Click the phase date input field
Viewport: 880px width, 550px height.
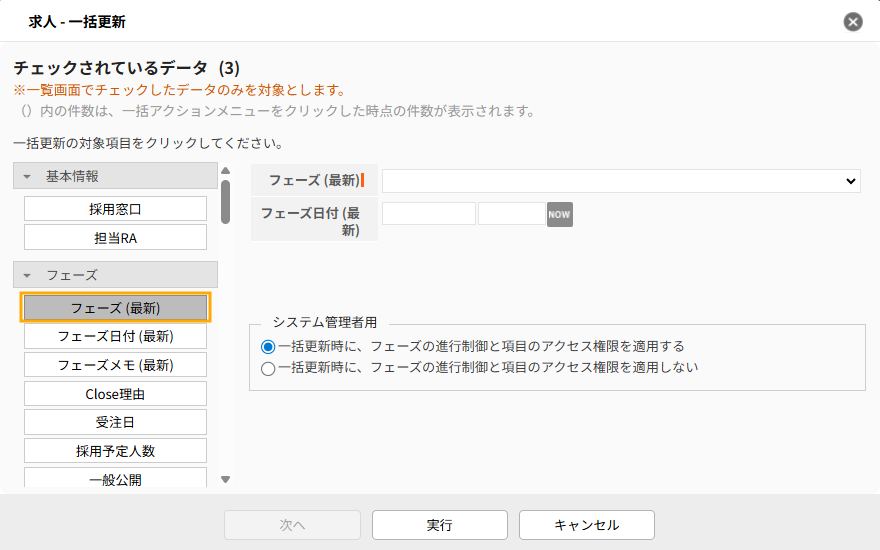[x=429, y=214]
